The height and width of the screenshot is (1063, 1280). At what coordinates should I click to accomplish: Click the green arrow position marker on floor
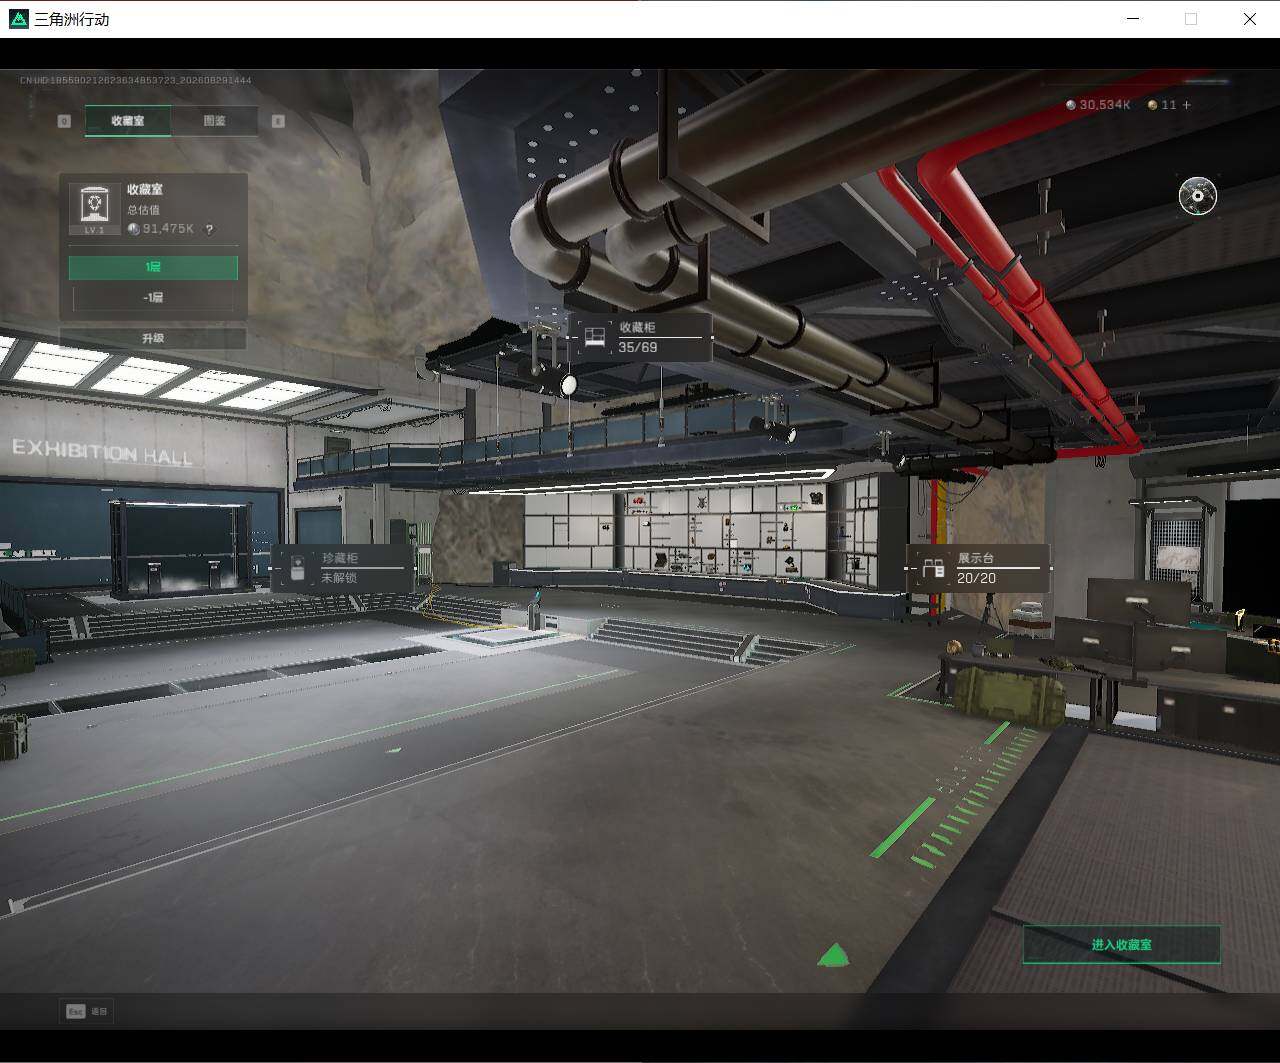(x=833, y=955)
